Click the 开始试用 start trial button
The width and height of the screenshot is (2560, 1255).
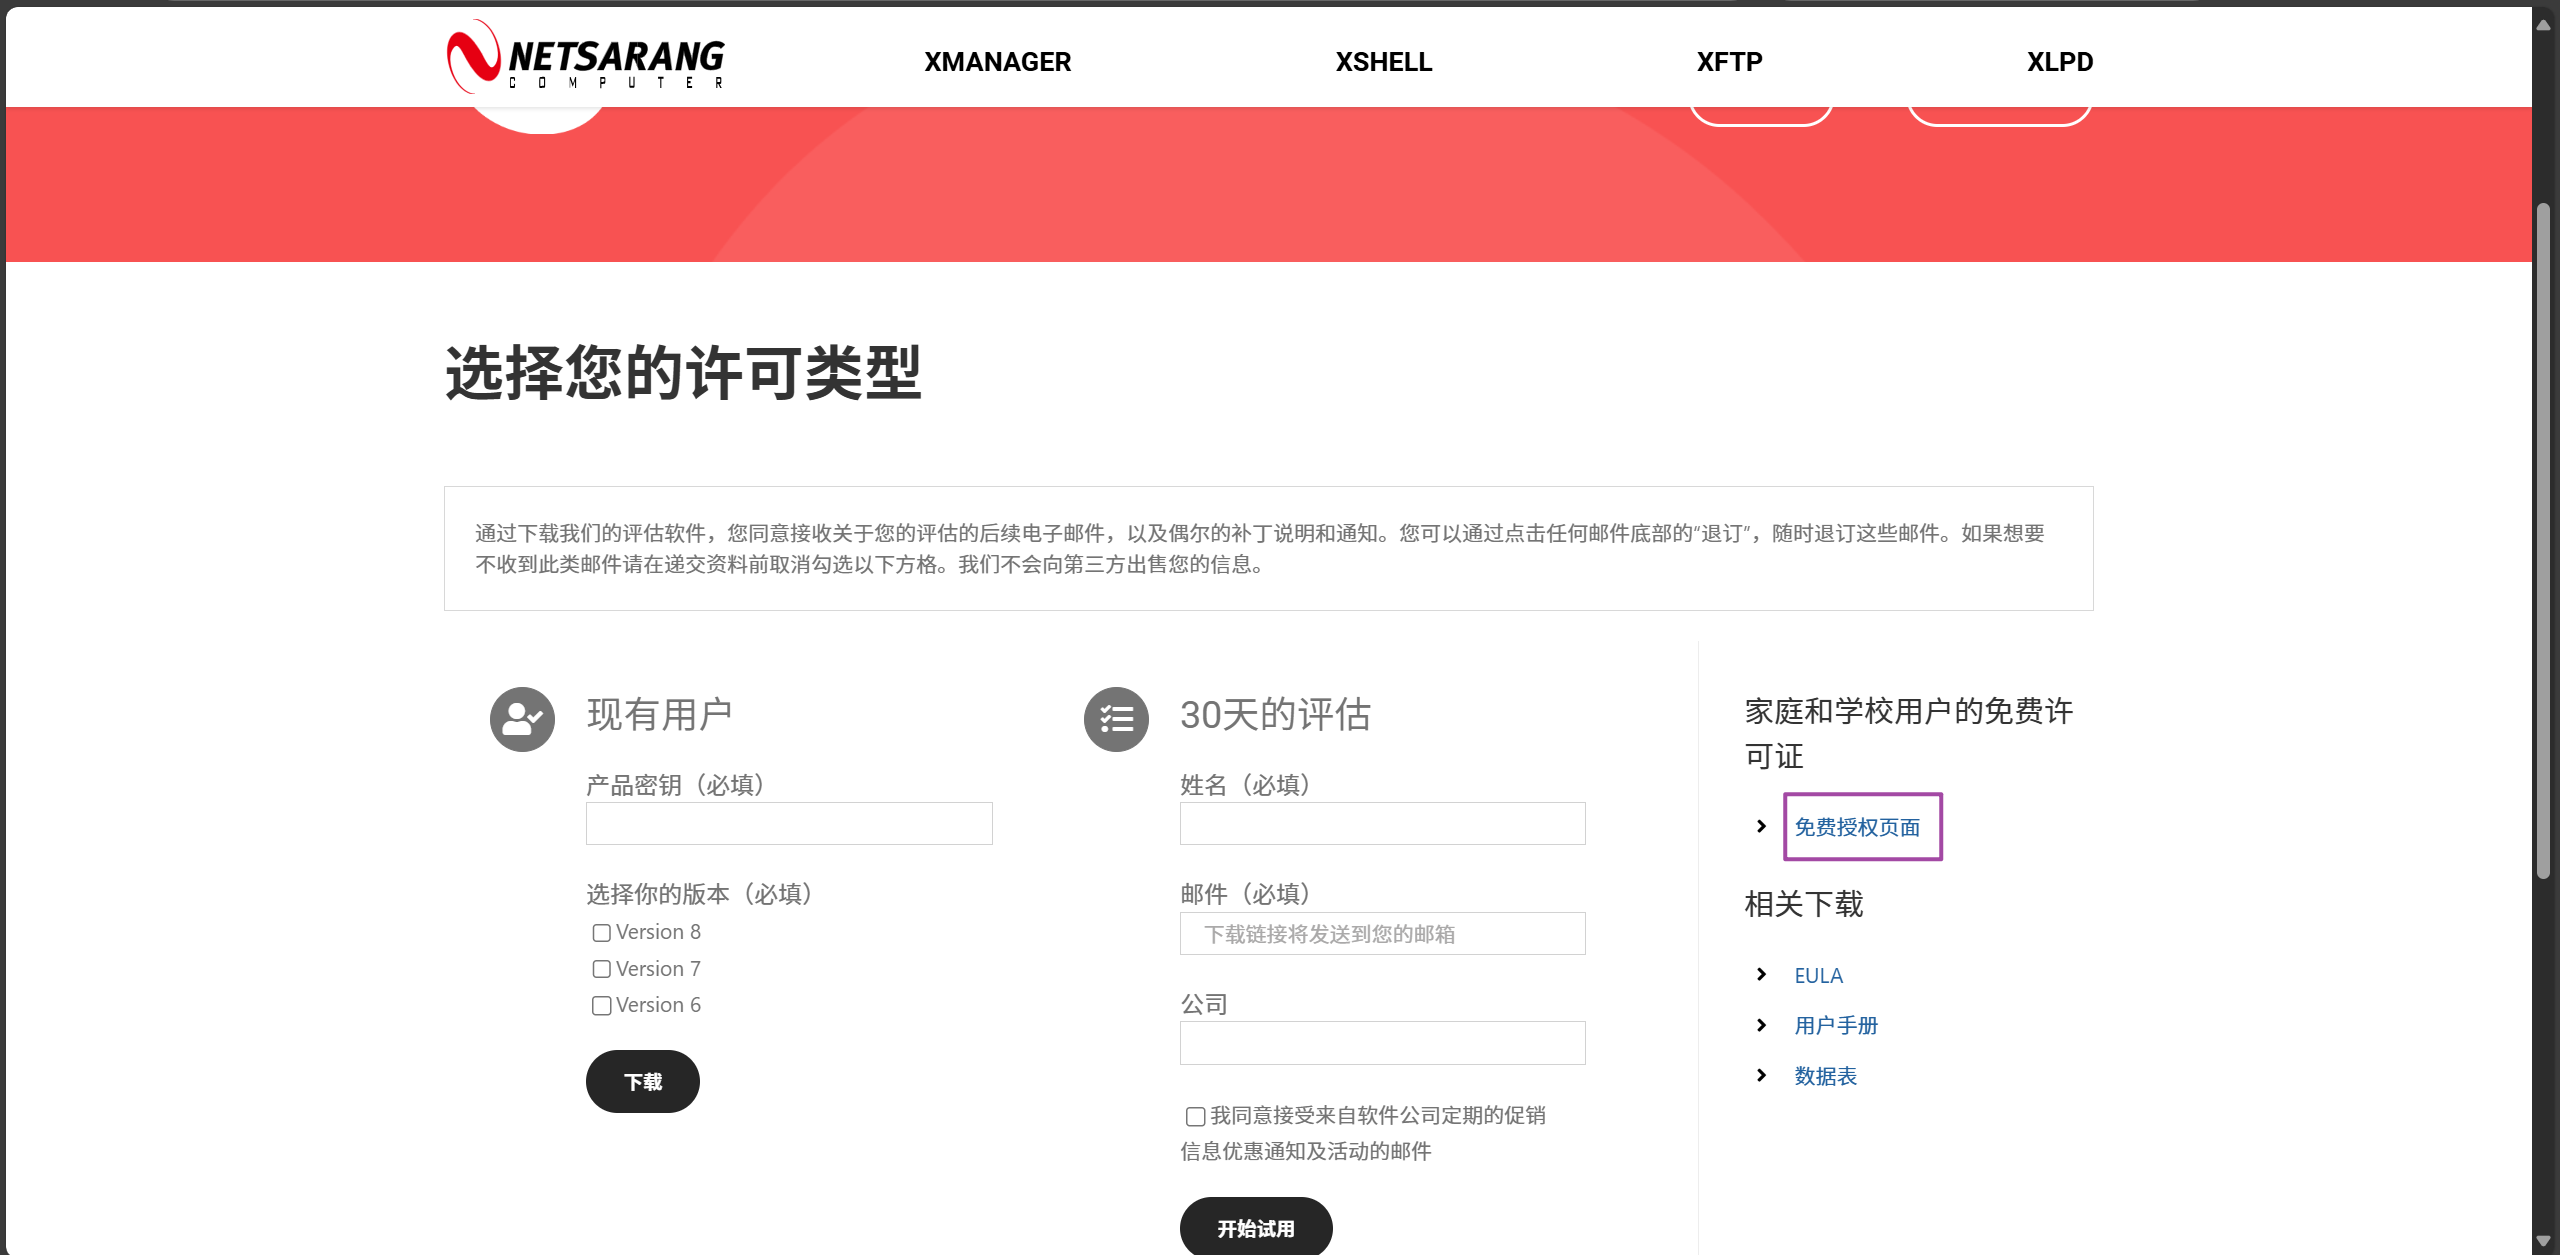point(1256,1227)
